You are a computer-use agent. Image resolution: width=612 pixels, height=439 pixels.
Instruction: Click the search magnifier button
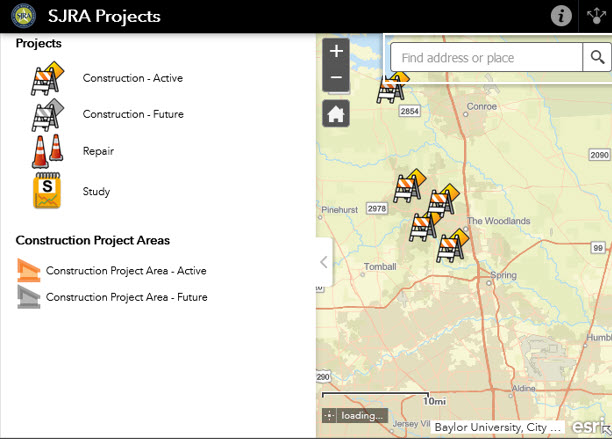coord(597,57)
